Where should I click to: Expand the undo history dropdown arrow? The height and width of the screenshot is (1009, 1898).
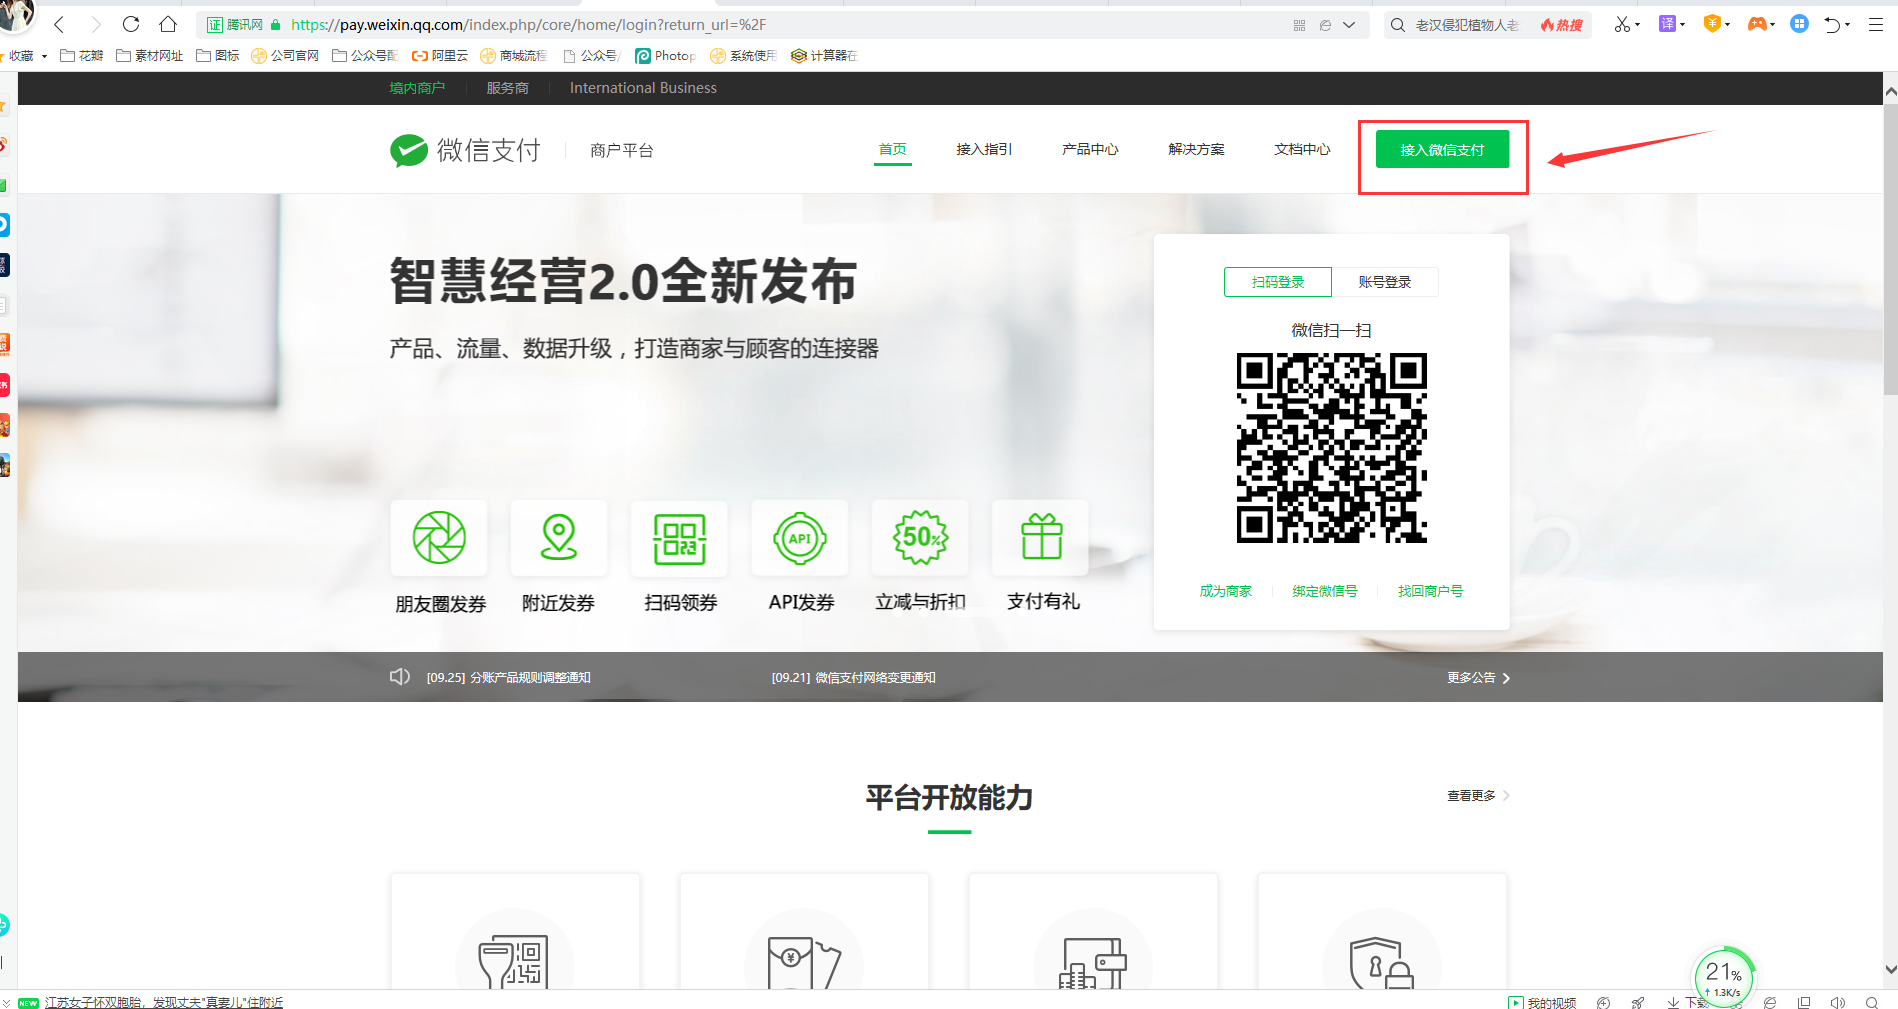pyautogui.click(x=1848, y=25)
